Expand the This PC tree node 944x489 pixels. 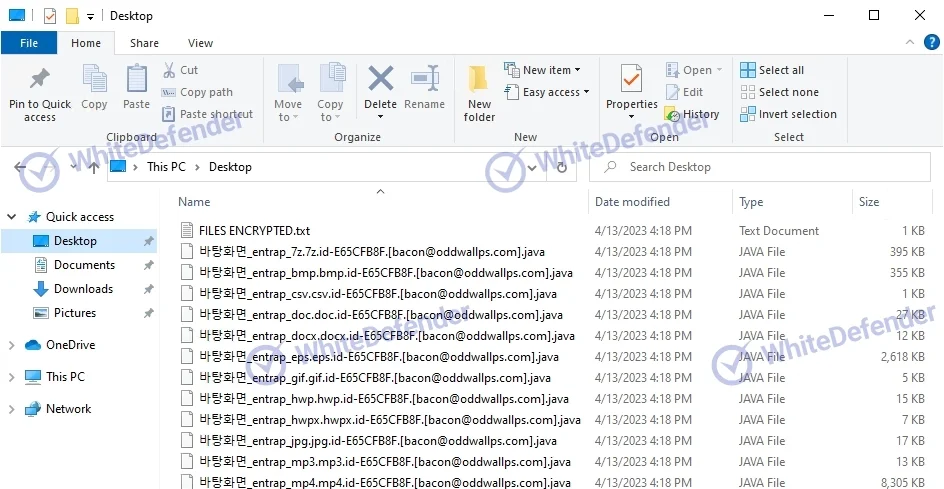tap(12, 377)
